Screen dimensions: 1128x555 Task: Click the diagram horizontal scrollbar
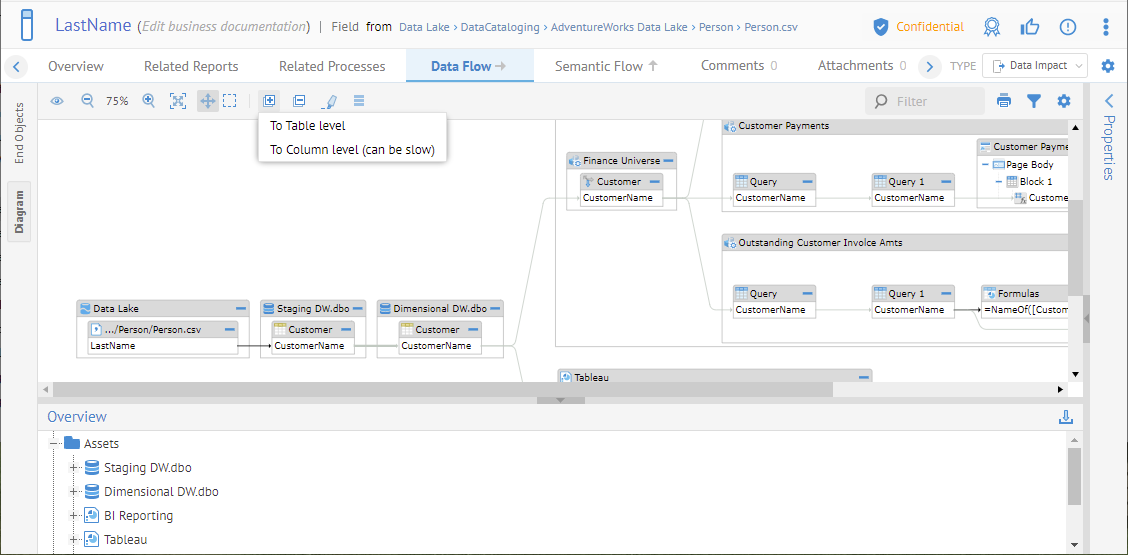pyautogui.click(x=440, y=389)
